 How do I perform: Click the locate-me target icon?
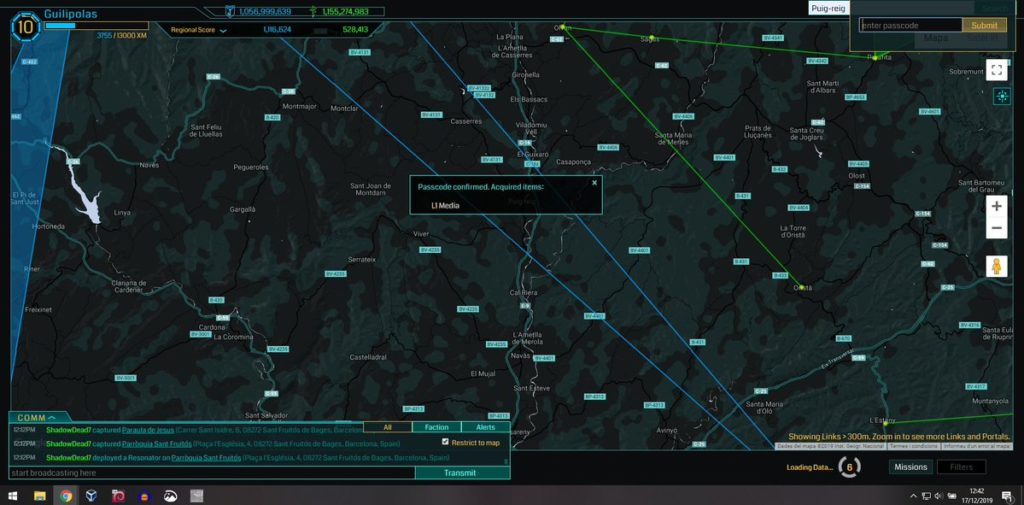point(1002,97)
